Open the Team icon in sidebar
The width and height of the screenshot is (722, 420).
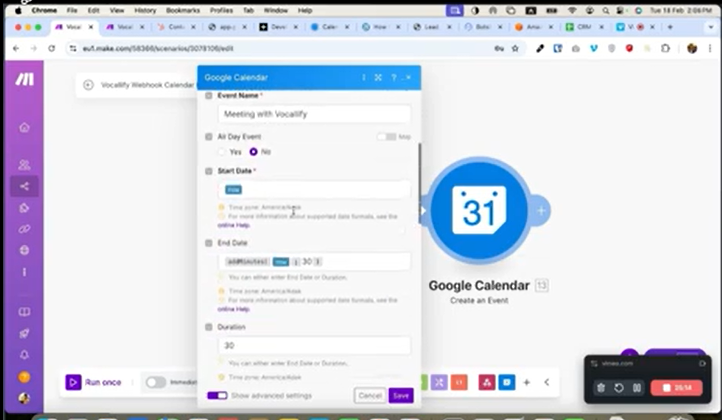24,165
